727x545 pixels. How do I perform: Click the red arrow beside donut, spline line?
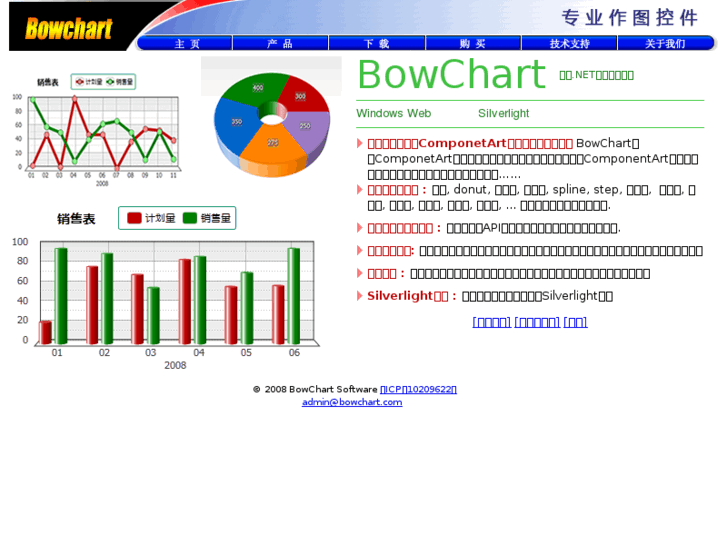359,189
